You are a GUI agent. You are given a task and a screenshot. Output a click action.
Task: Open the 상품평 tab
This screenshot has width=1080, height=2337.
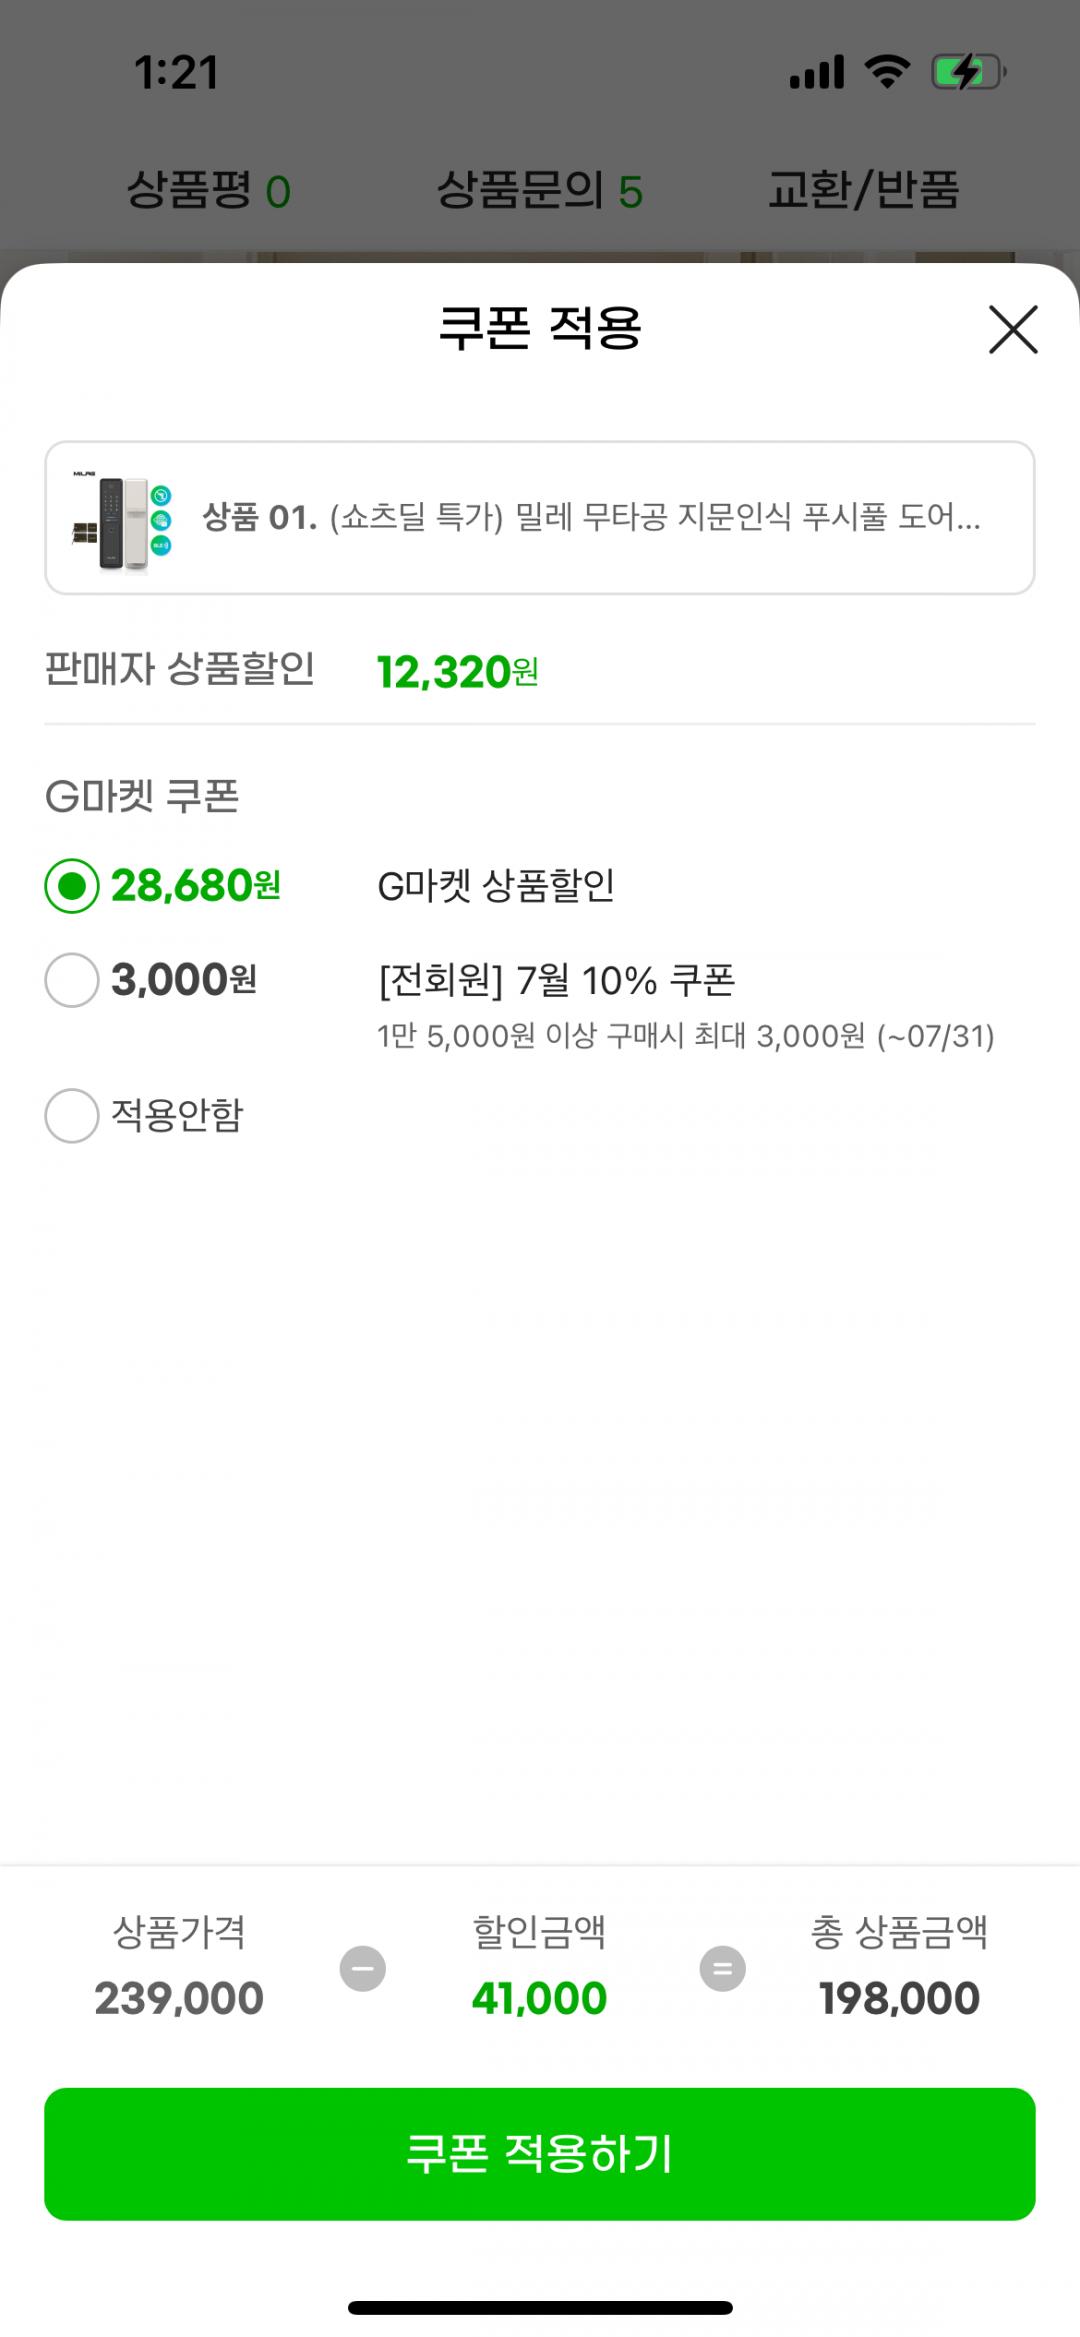208,190
